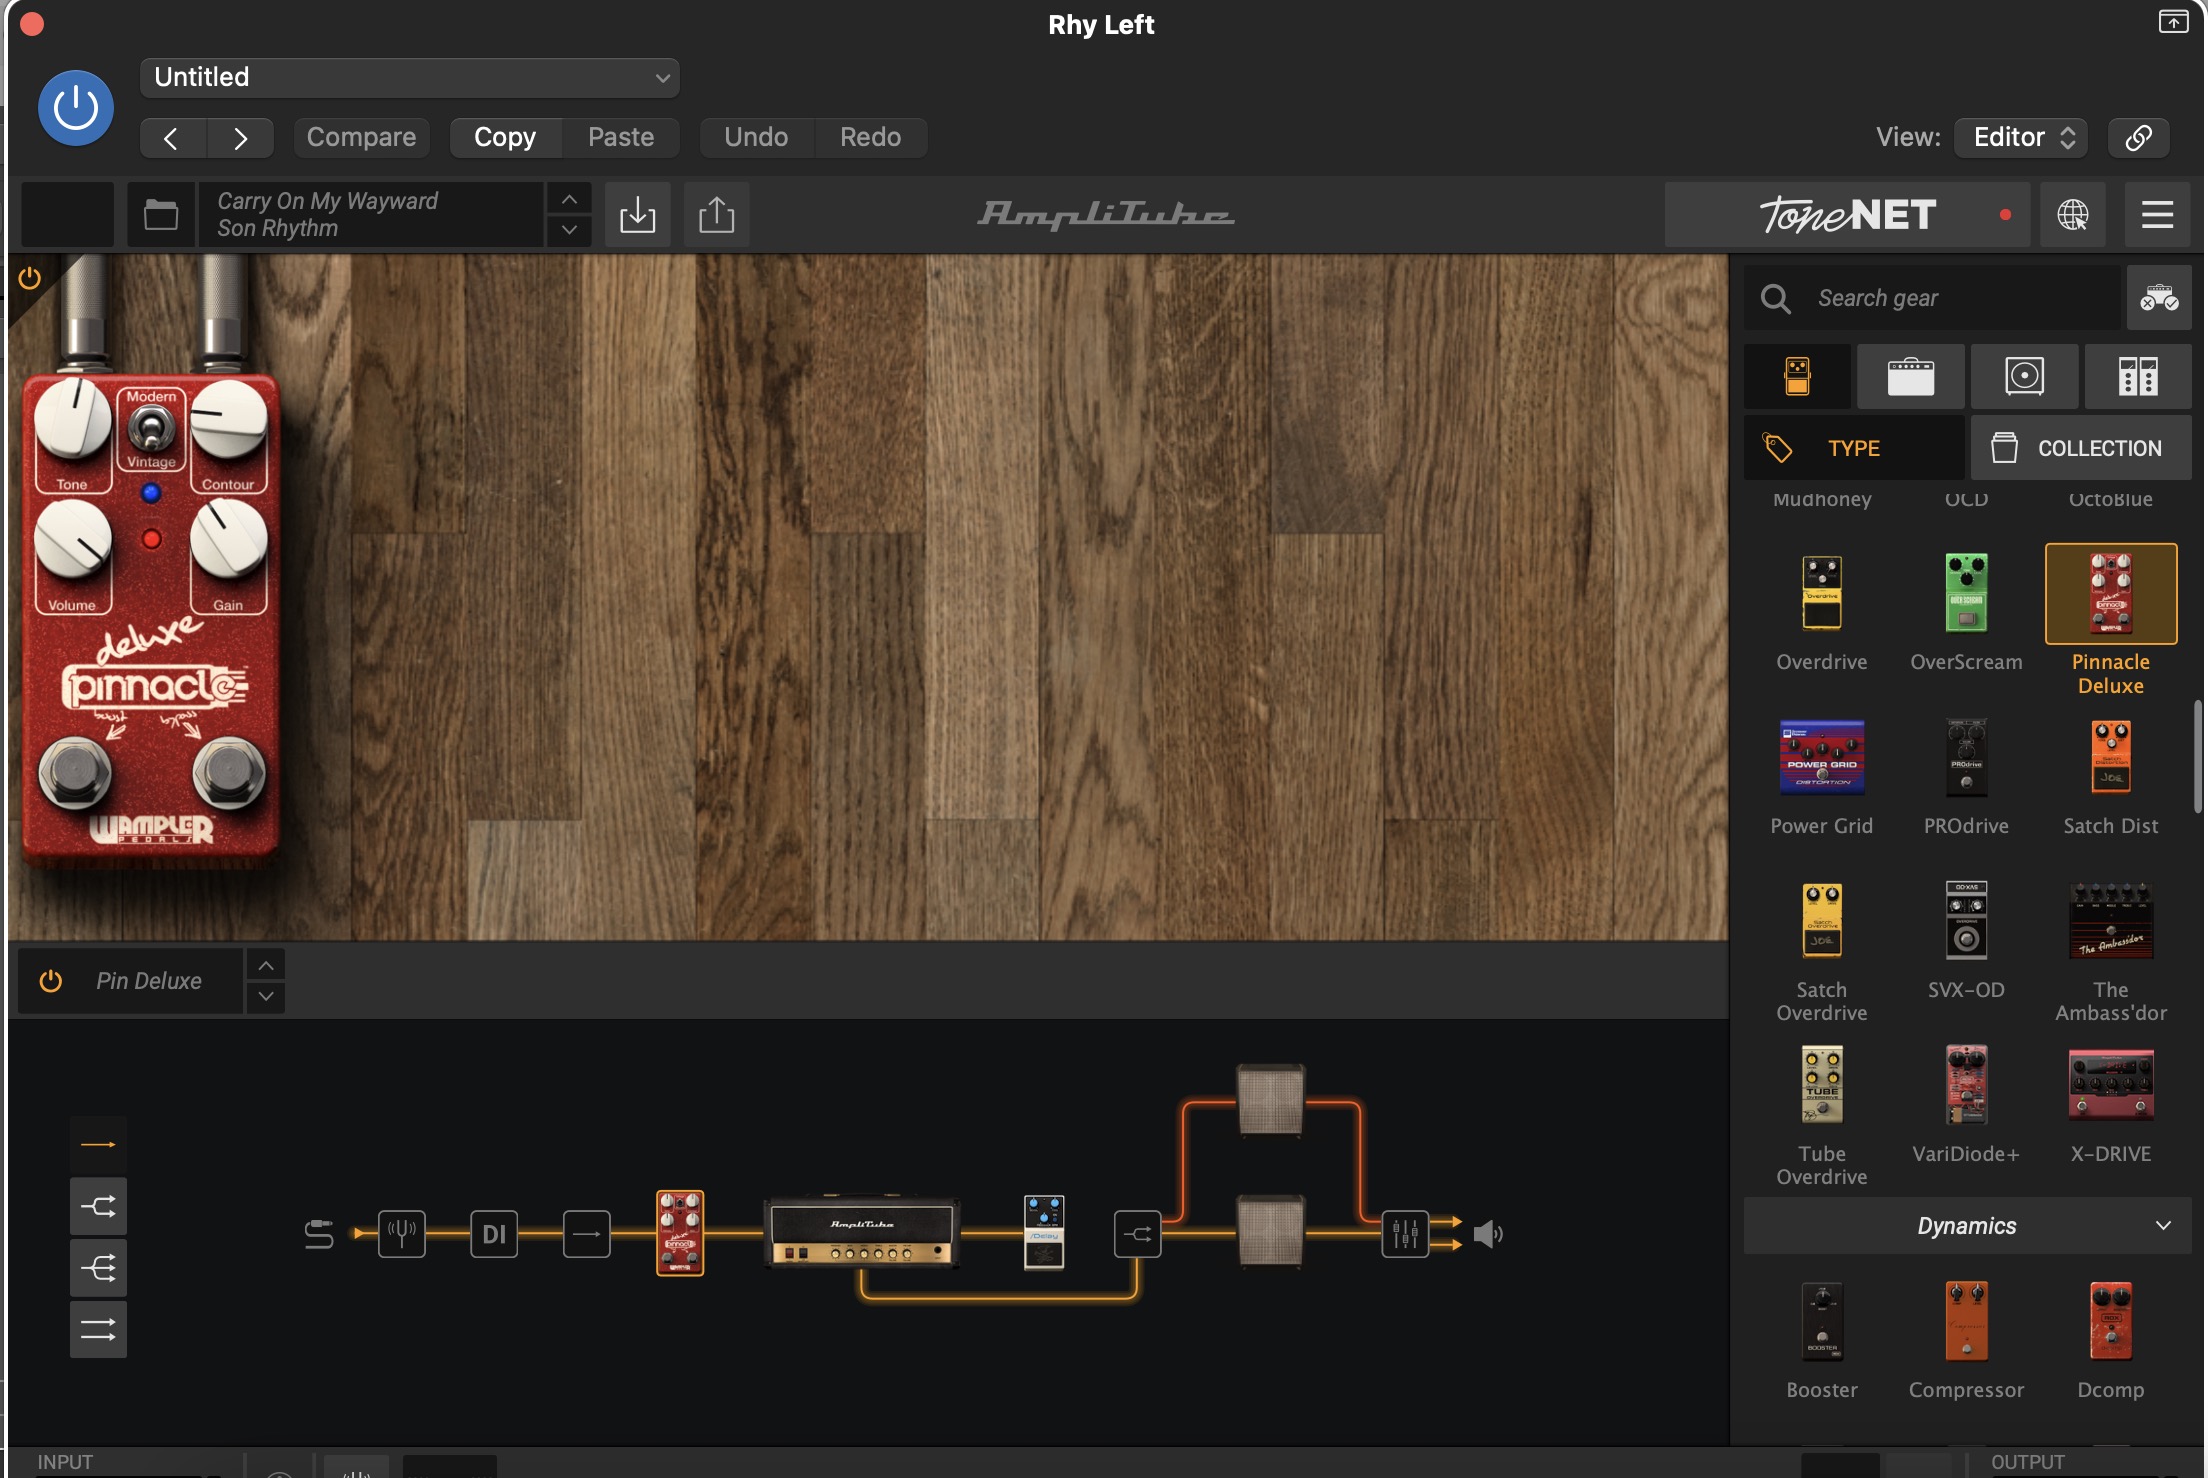Viewport: 2208px width, 1478px height.
Task: Click the save preset download icon
Action: [x=637, y=214]
